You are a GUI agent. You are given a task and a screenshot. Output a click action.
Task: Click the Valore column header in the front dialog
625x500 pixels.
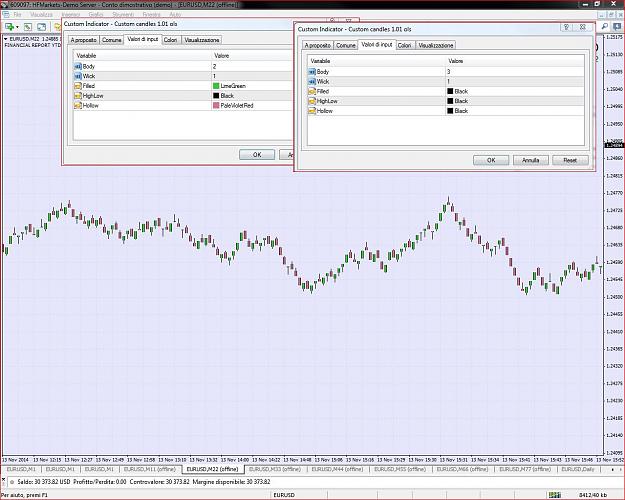coord(515,61)
